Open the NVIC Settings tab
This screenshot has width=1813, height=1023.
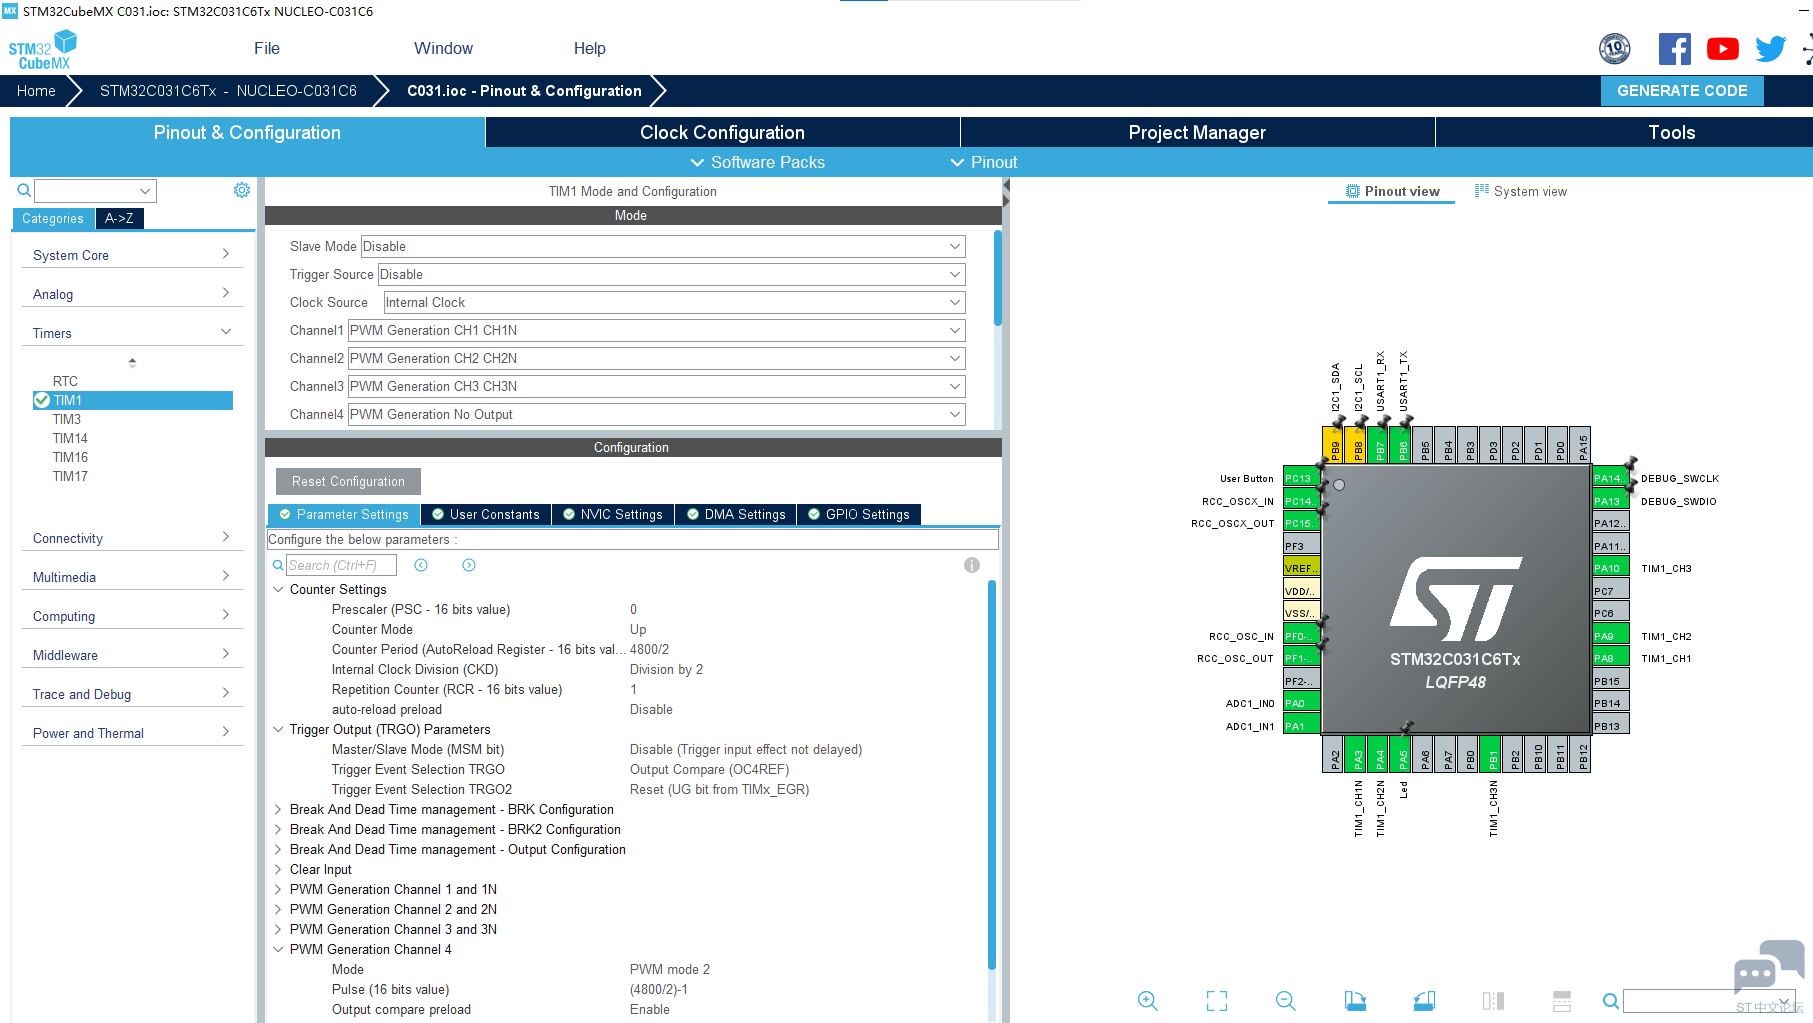click(x=612, y=514)
